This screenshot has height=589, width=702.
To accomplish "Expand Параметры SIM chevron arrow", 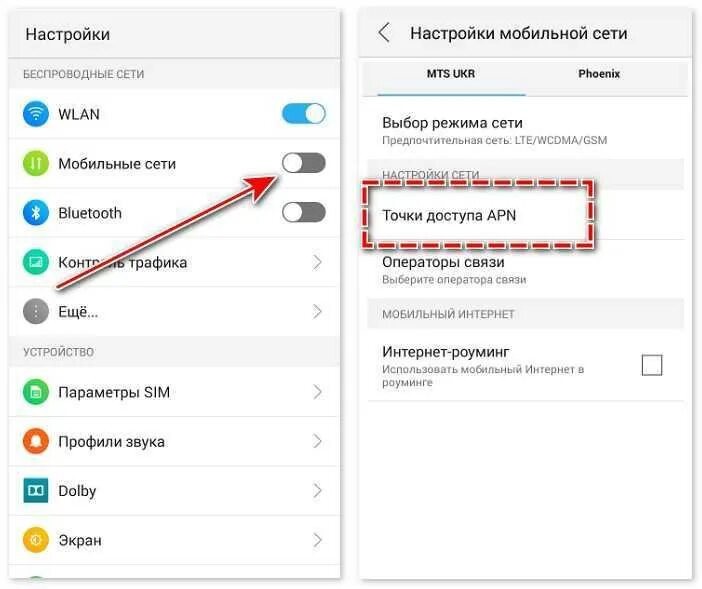I will point(317,392).
